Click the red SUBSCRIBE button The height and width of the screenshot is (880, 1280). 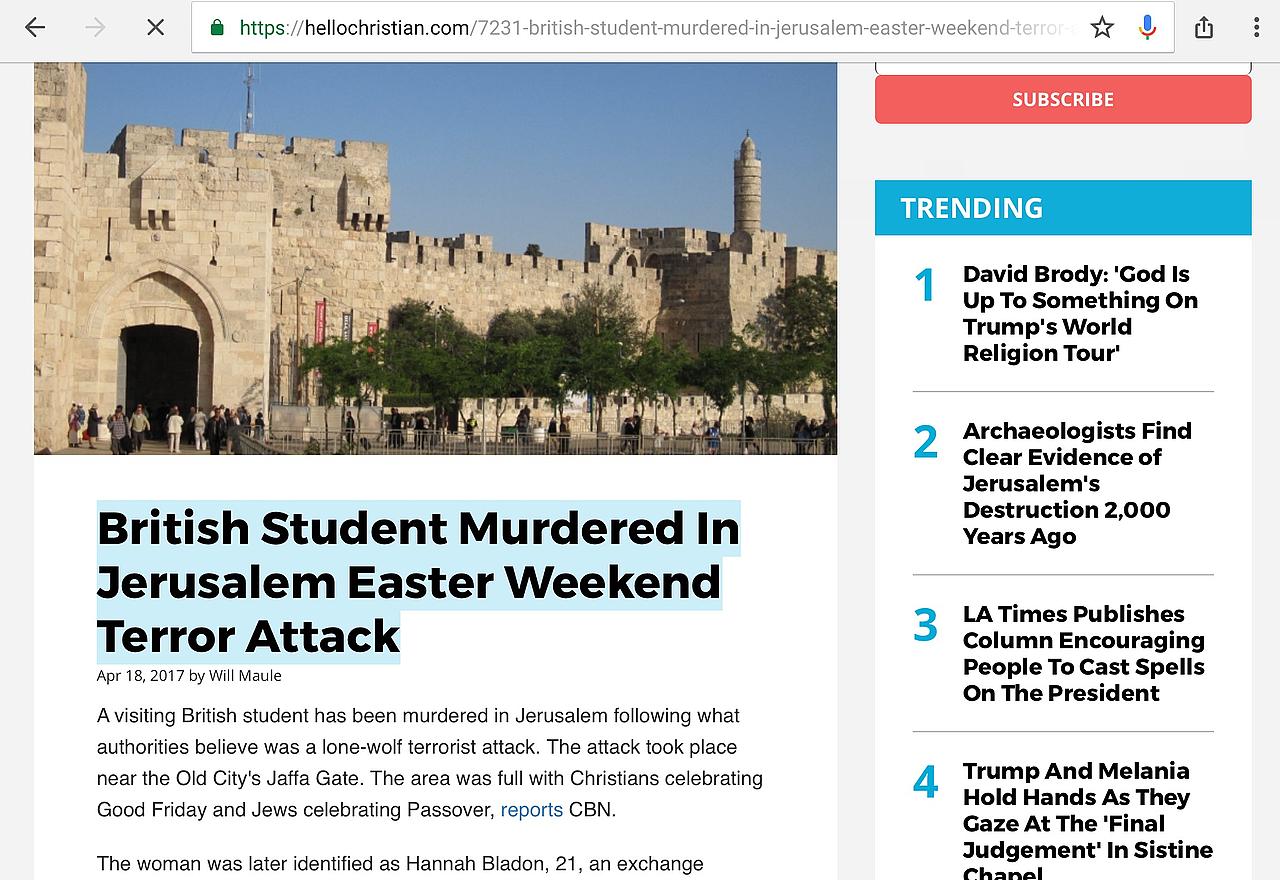tap(1063, 99)
